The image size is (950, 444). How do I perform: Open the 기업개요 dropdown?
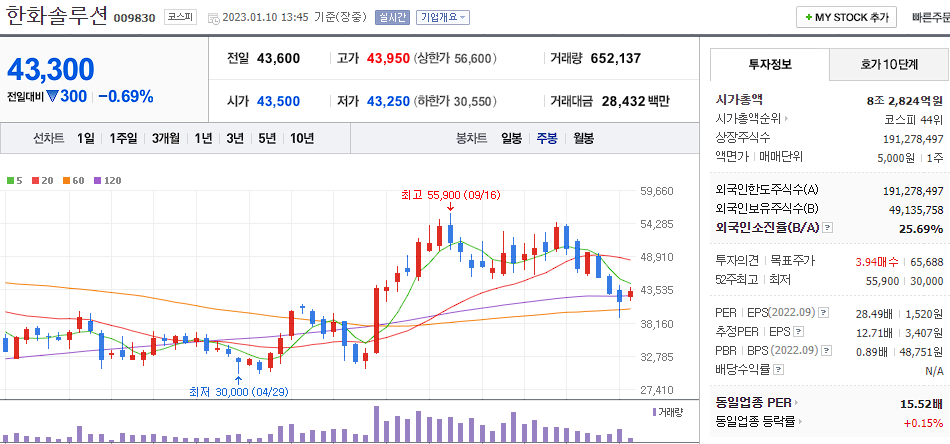click(x=443, y=18)
